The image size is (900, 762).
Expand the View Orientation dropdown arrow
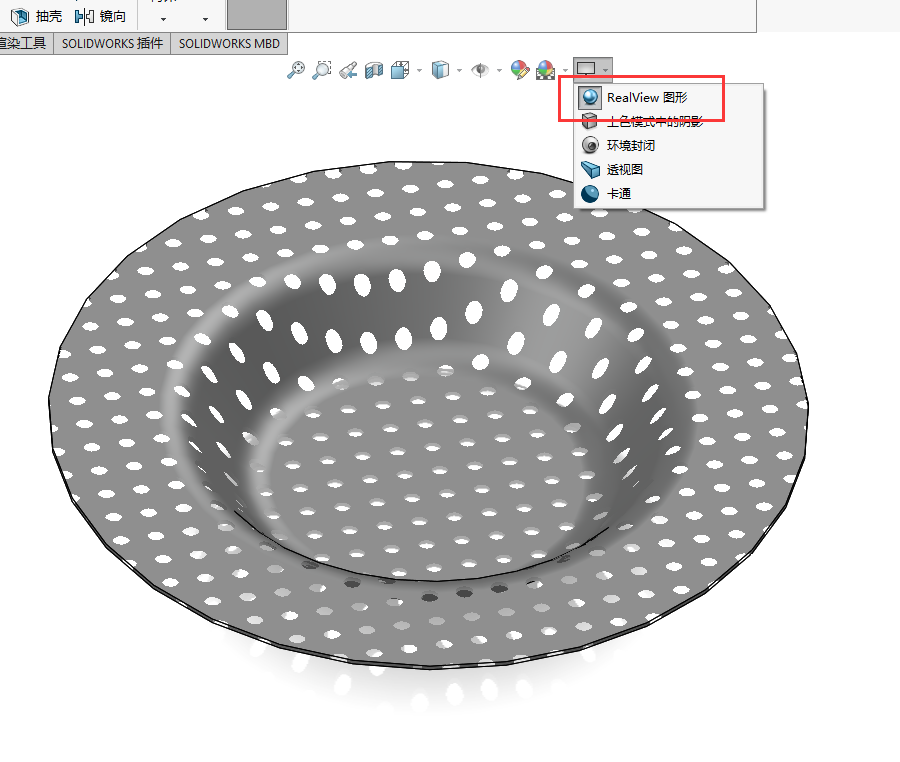(419, 71)
